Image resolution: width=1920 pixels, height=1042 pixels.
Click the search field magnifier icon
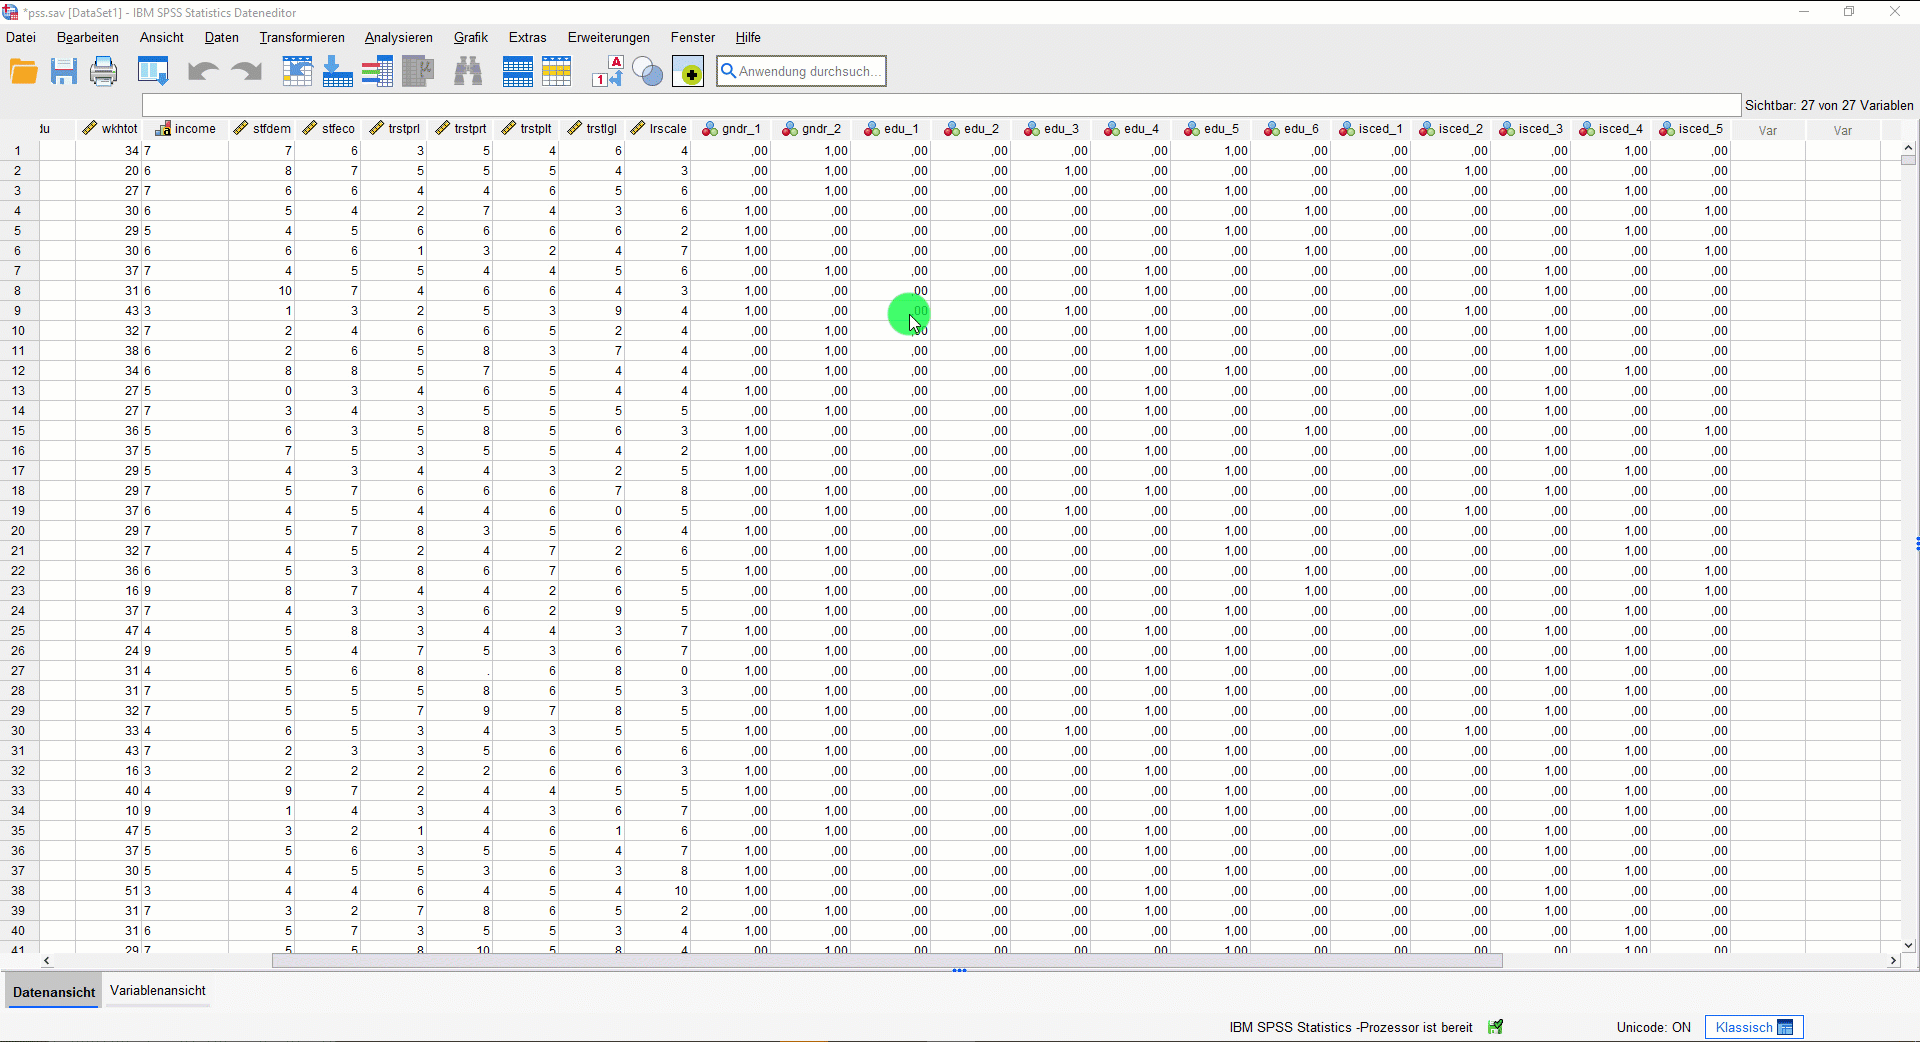(x=729, y=71)
